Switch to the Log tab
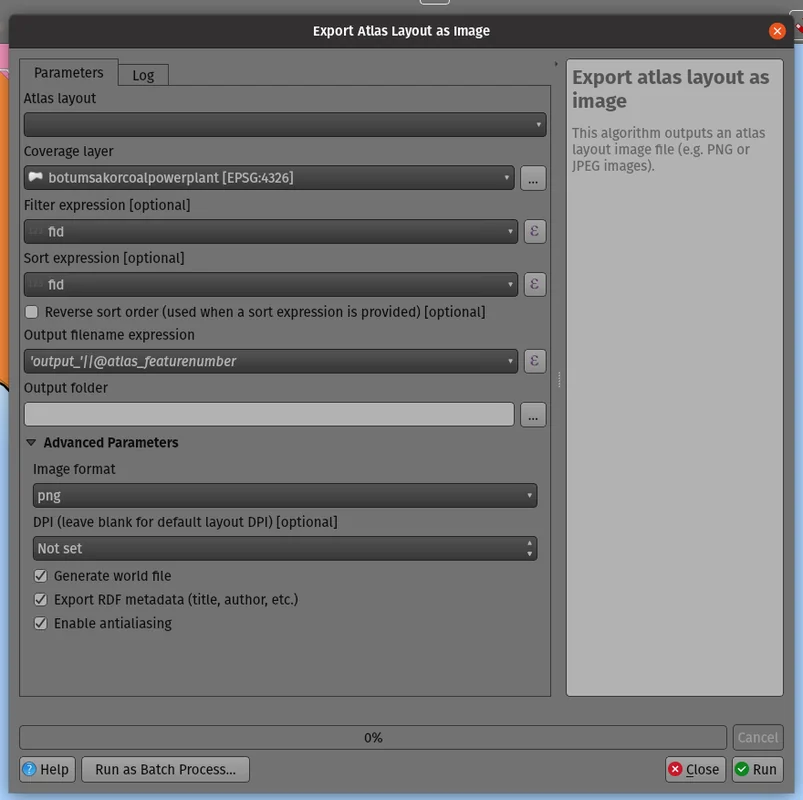The image size is (803, 800). tap(143, 75)
